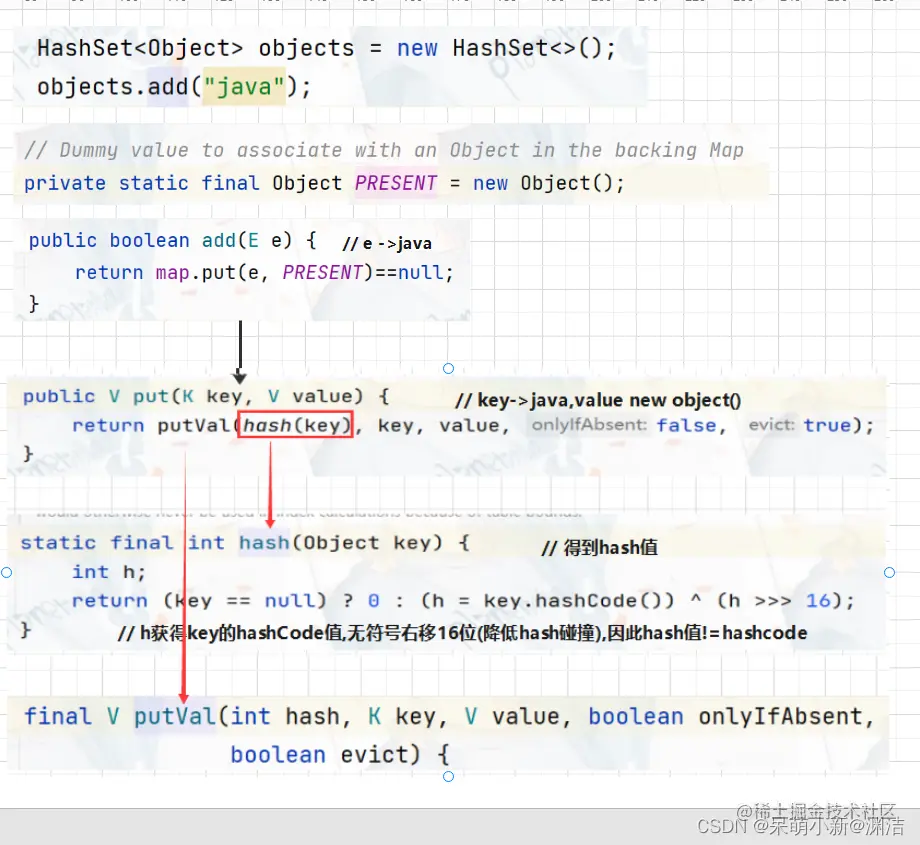
Task: Click the line "static final int hash(Object key) {"
Action: pyautogui.click(x=245, y=543)
